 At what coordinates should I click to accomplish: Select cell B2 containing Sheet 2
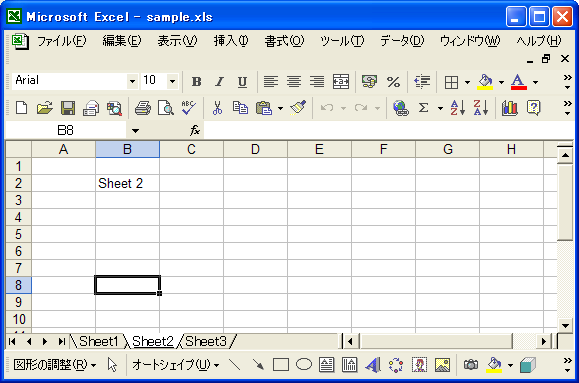[x=127, y=183]
